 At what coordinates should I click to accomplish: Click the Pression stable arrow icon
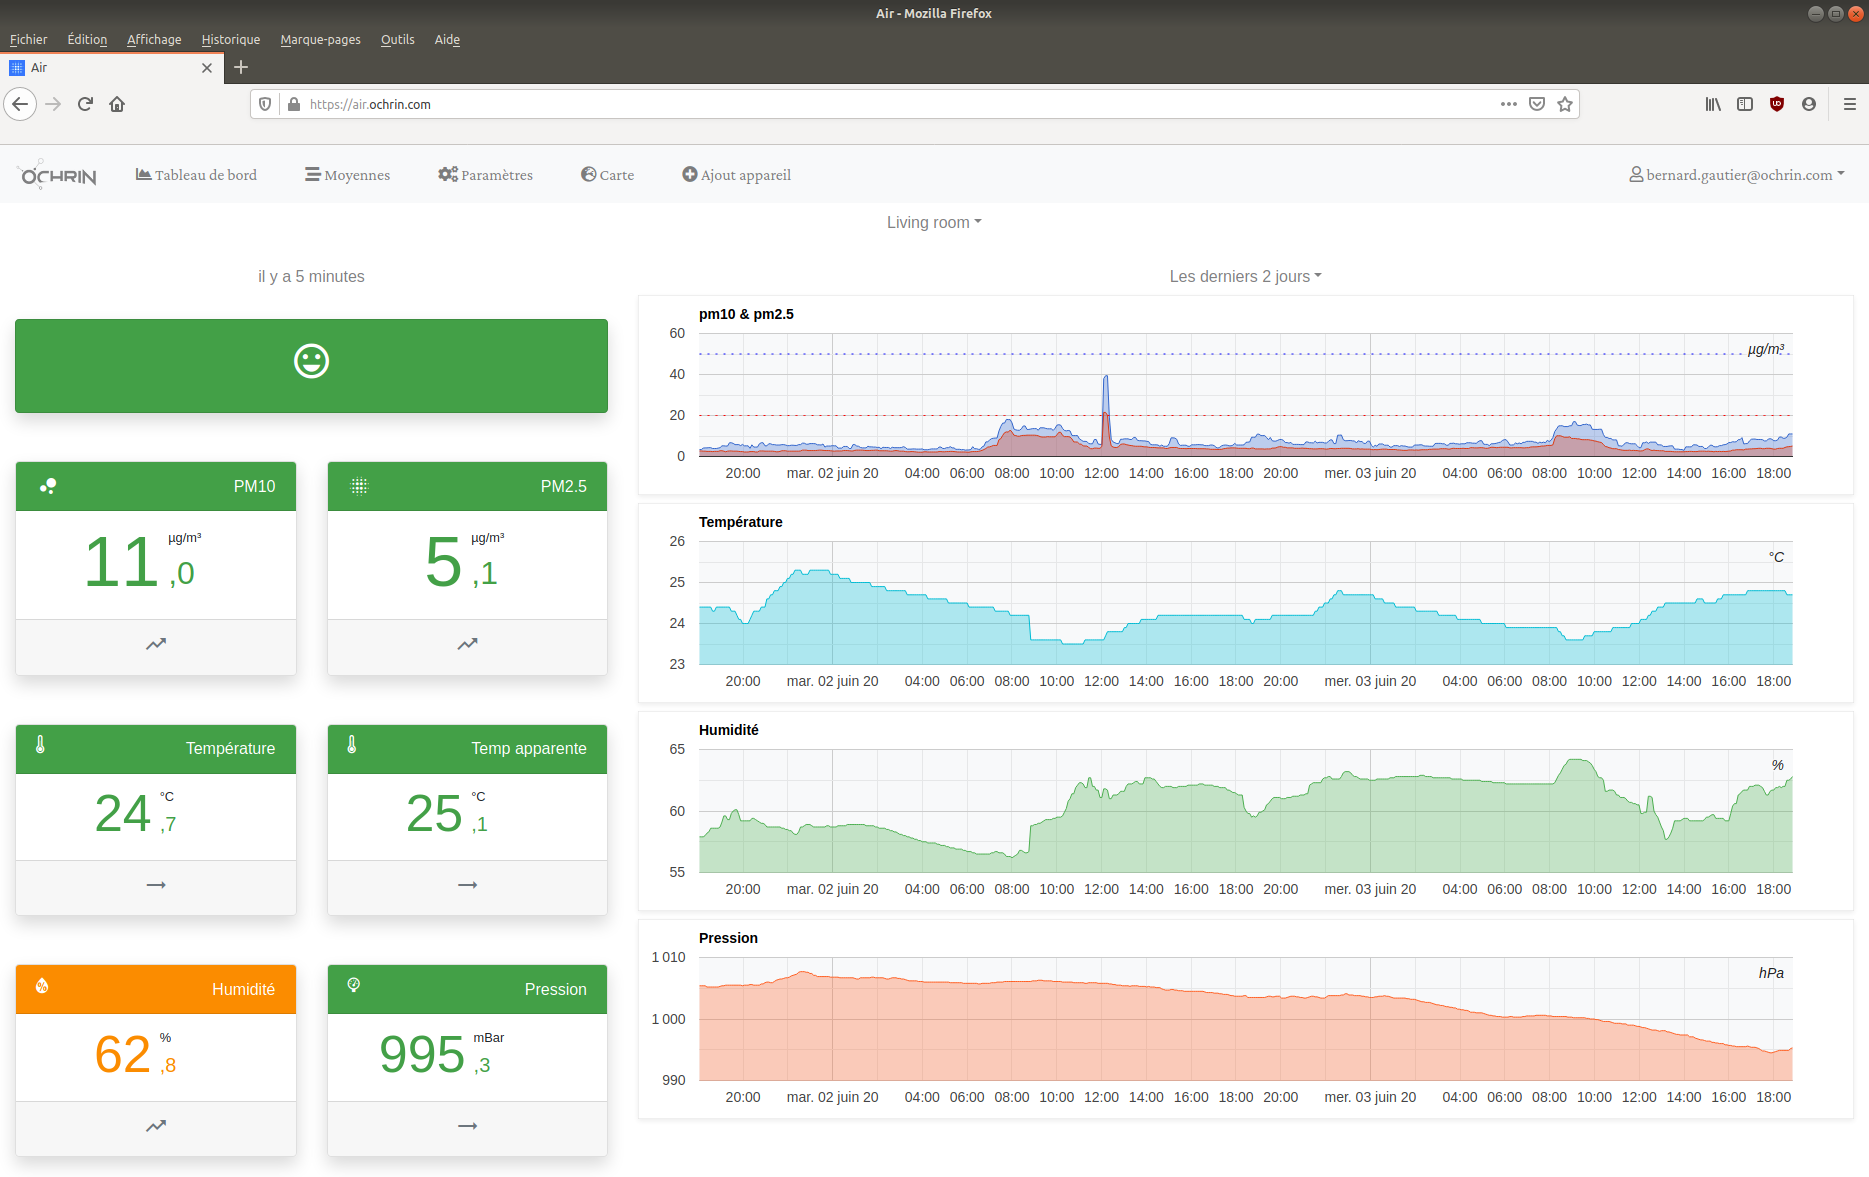[467, 1126]
